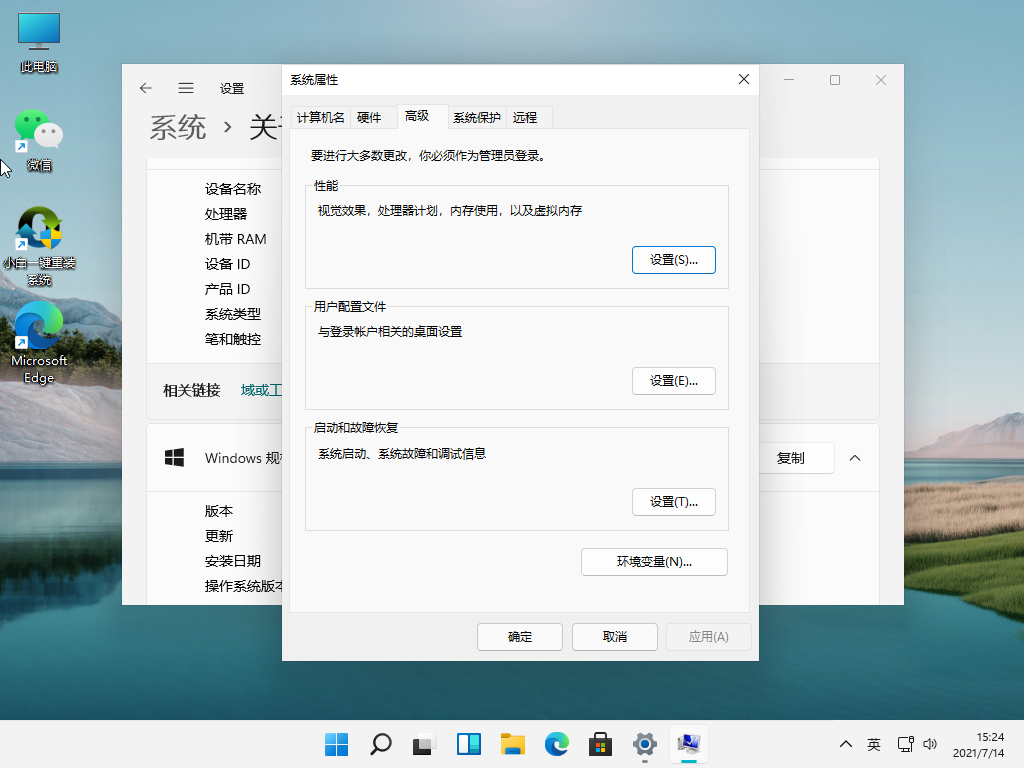Open the Start menu

pos(336,744)
